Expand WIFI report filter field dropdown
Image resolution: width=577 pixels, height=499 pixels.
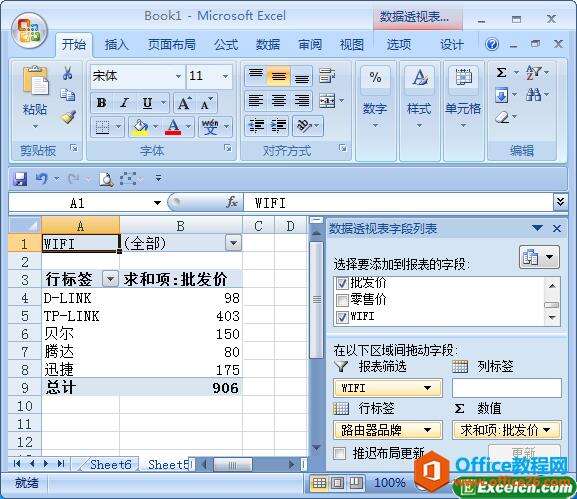tap(427, 388)
